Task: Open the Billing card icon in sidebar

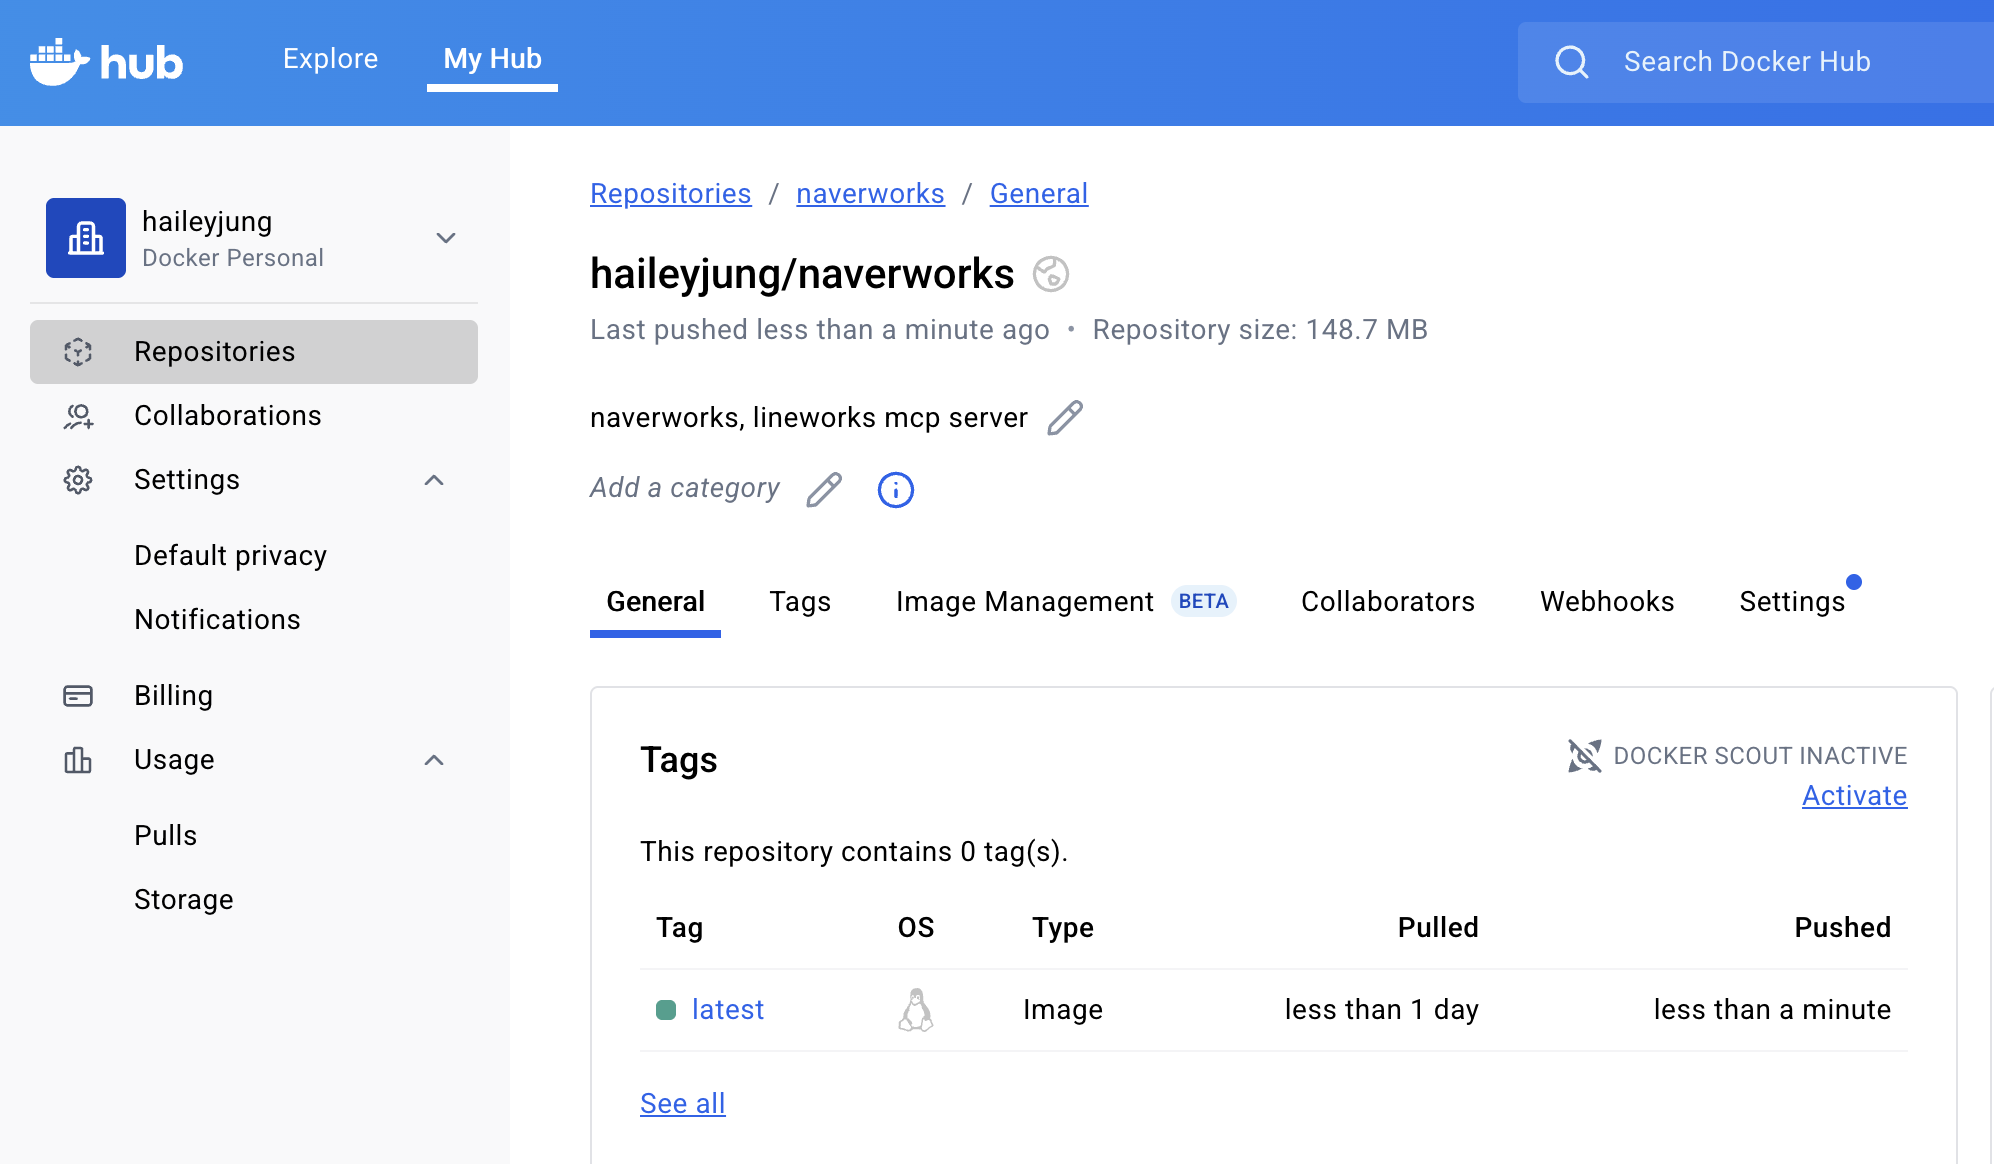Action: (78, 696)
